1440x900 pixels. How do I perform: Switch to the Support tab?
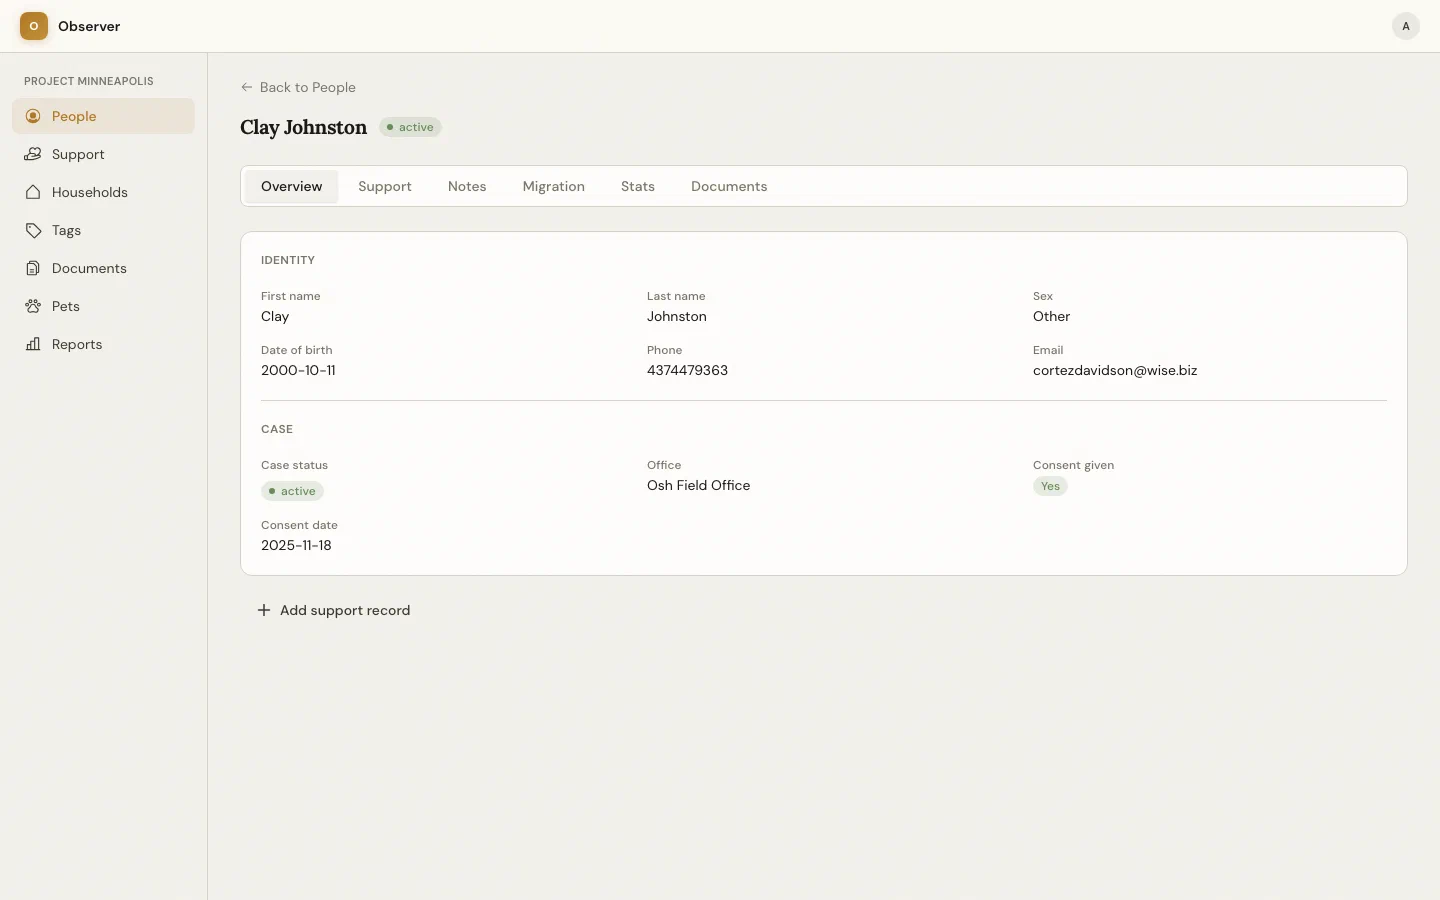[385, 186]
